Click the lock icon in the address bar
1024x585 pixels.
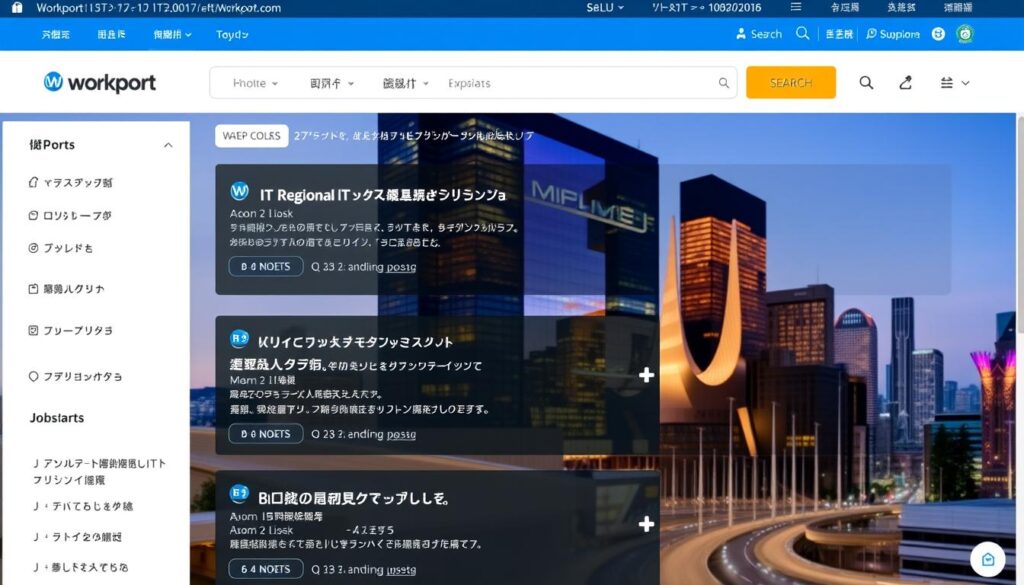[17, 8]
